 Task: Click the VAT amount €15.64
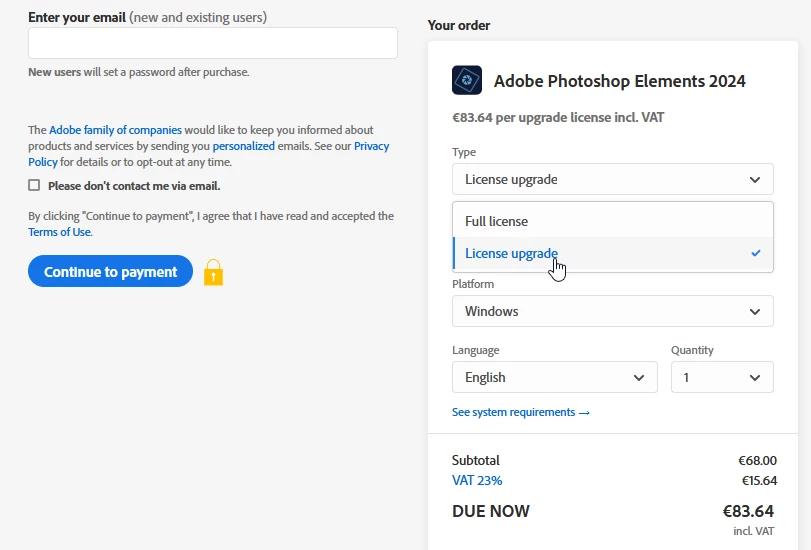click(x=759, y=481)
